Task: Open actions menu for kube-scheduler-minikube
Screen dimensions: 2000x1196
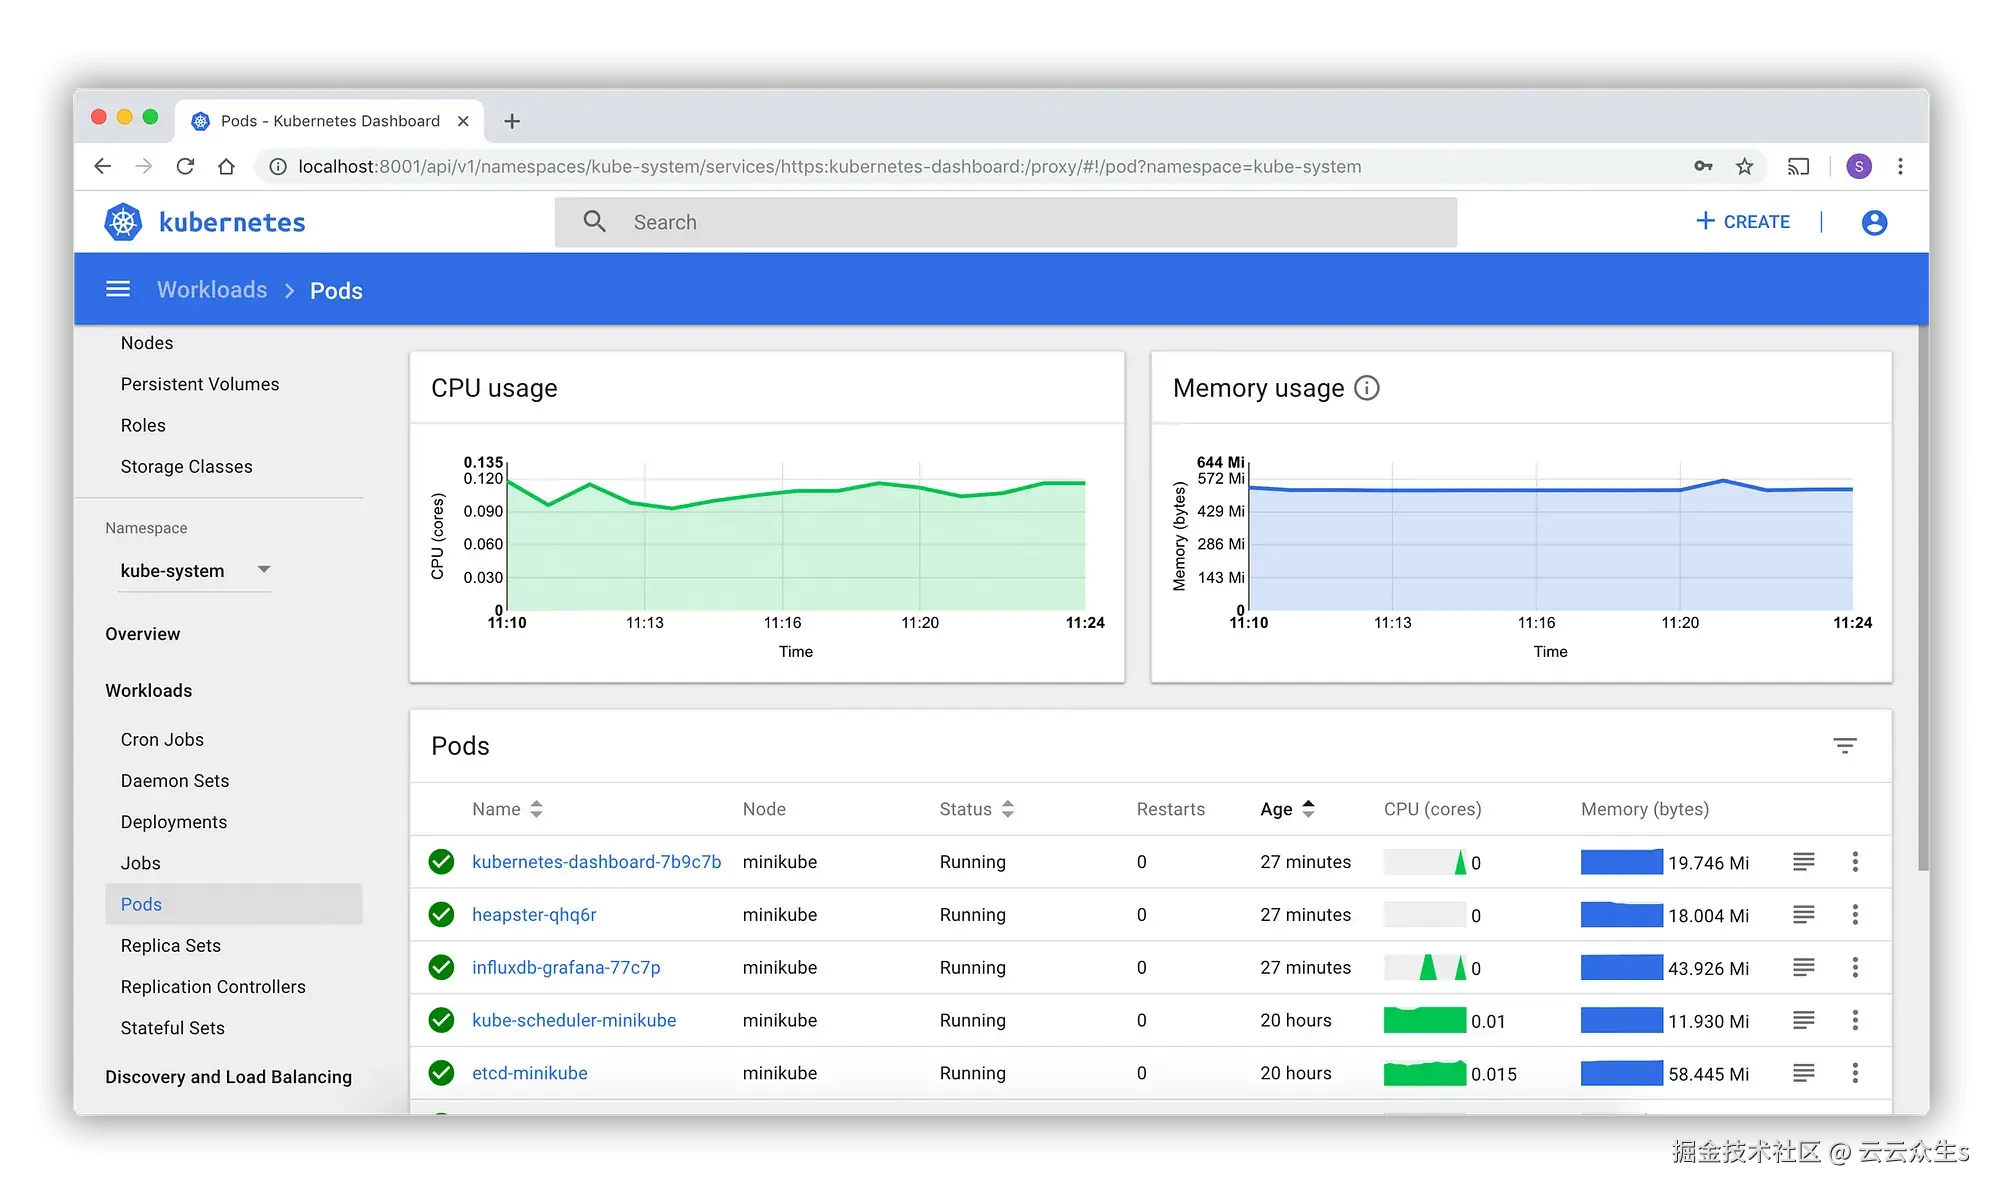Action: 1855,1020
